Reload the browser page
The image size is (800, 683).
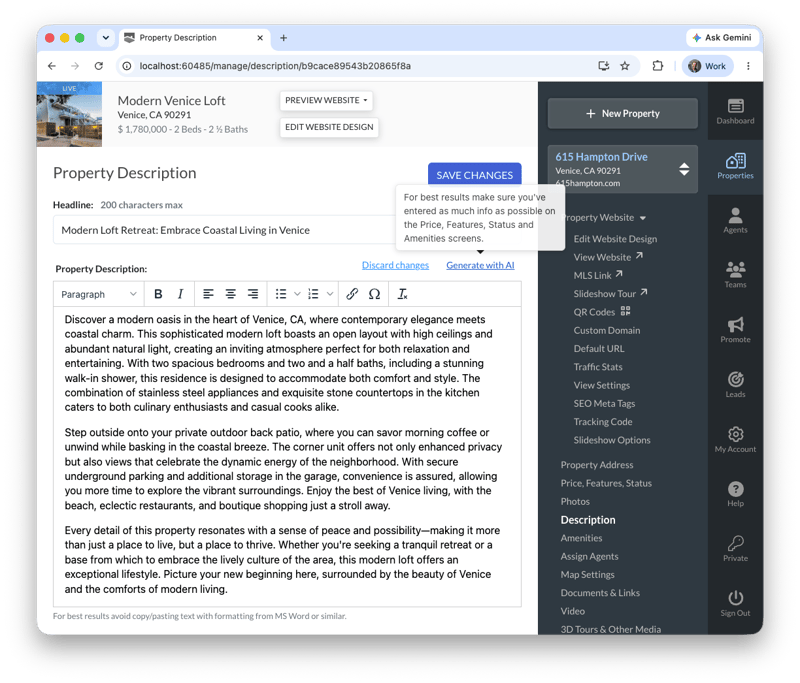[98, 66]
